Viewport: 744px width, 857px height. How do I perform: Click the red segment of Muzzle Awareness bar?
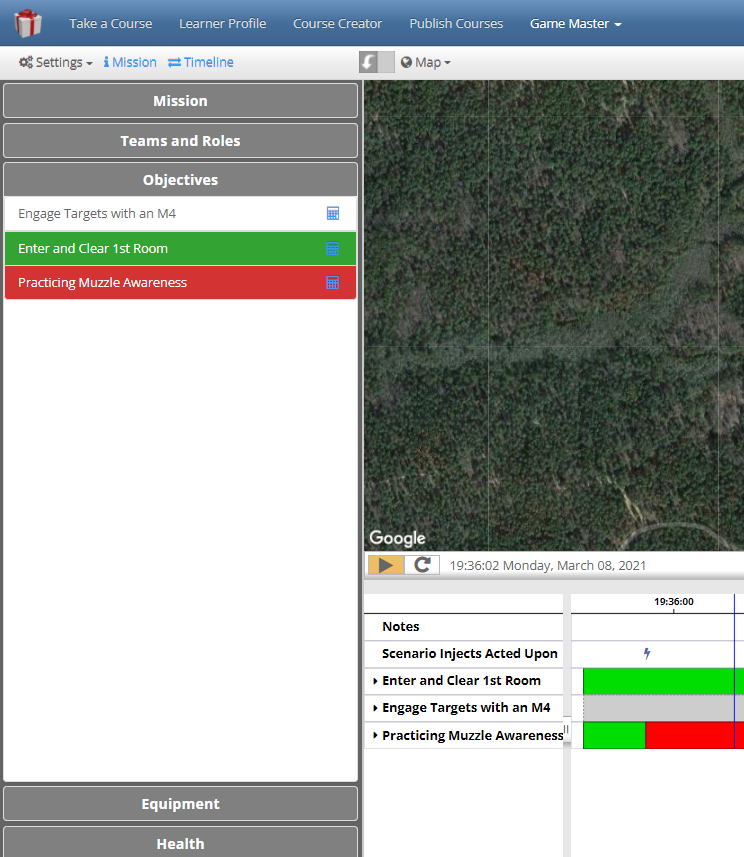pos(694,735)
